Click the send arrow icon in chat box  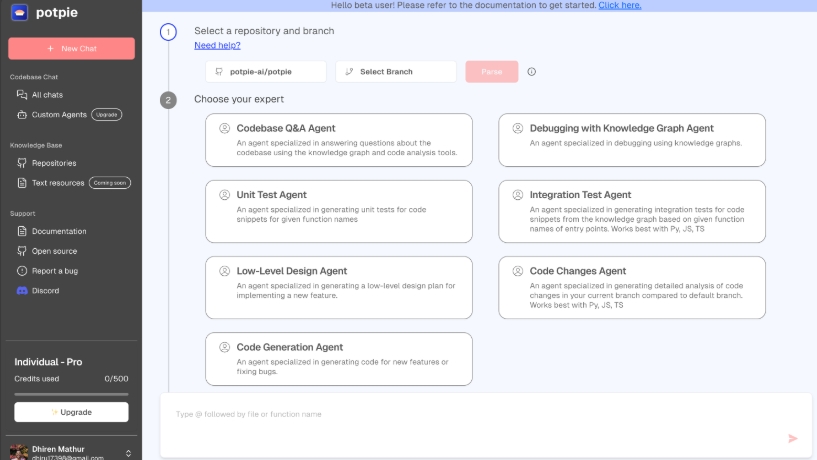[x=793, y=438]
